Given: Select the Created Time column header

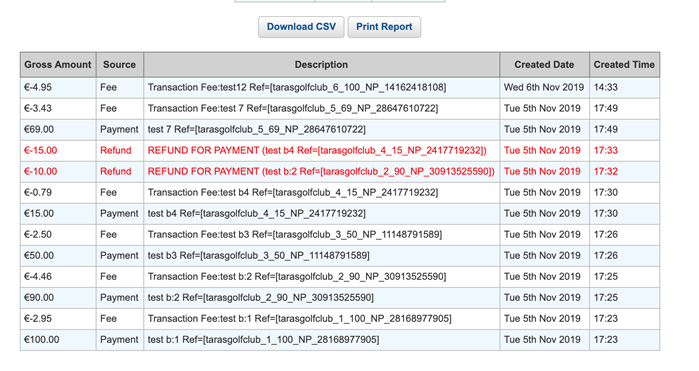Looking at the screenshot, I should pyautogui.click(x=624, y=65).
